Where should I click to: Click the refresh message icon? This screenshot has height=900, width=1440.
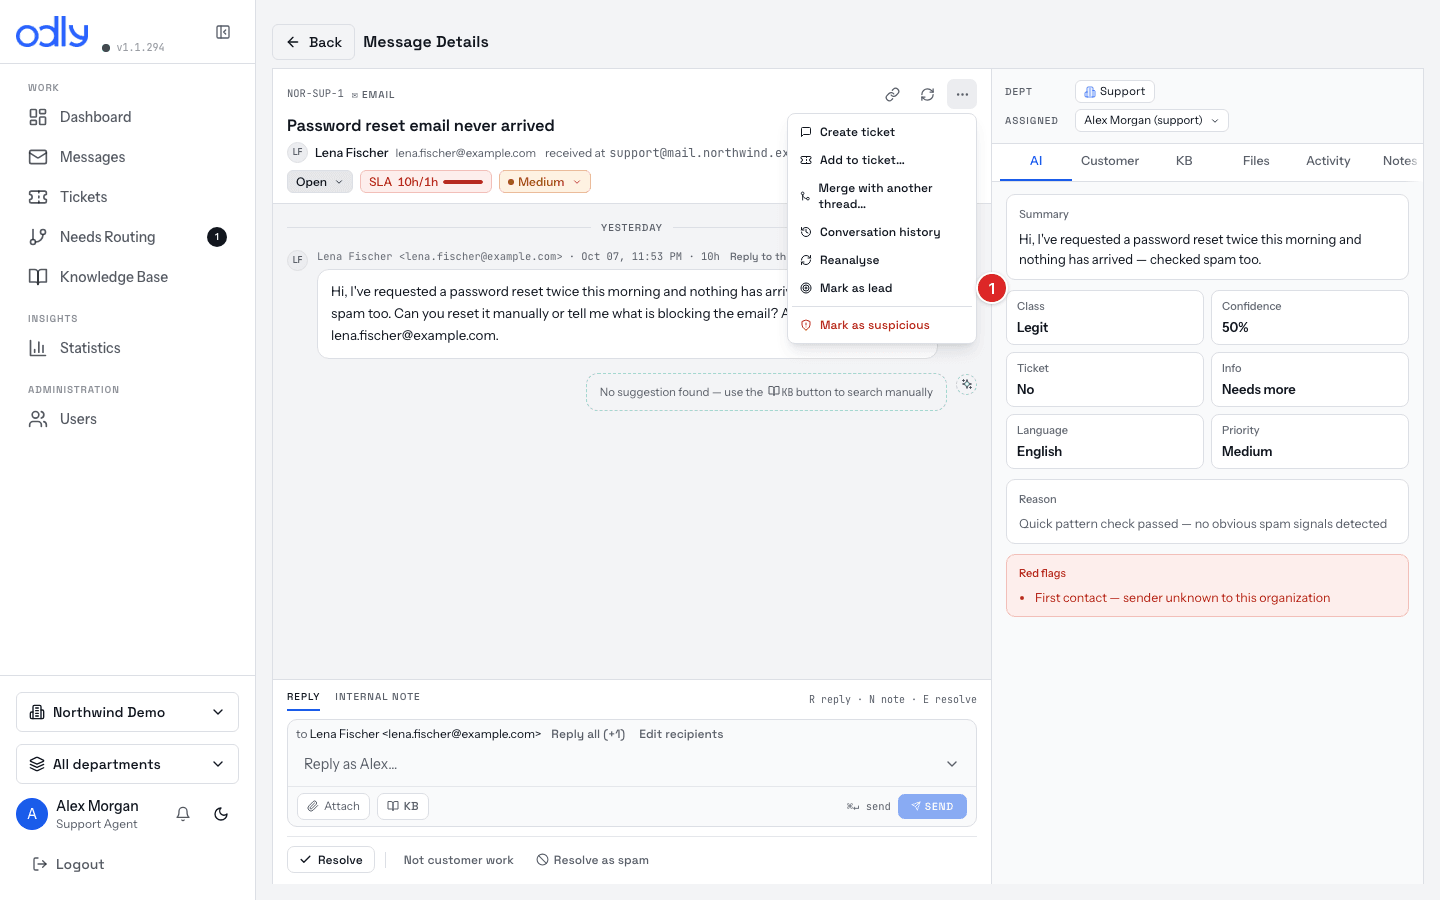tap(927, 94)
